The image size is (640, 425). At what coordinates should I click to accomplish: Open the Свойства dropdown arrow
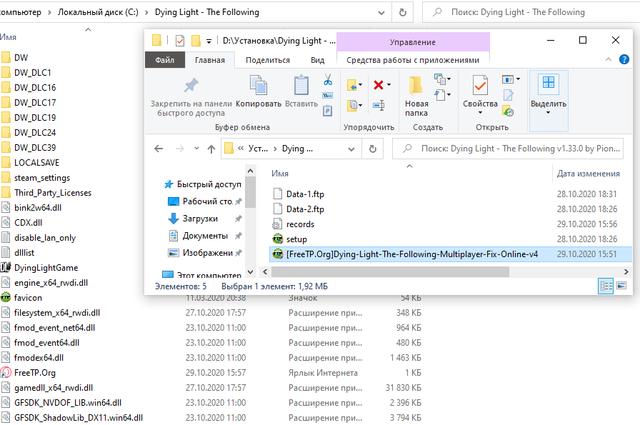pyautogui.click(x=480, y=113)
